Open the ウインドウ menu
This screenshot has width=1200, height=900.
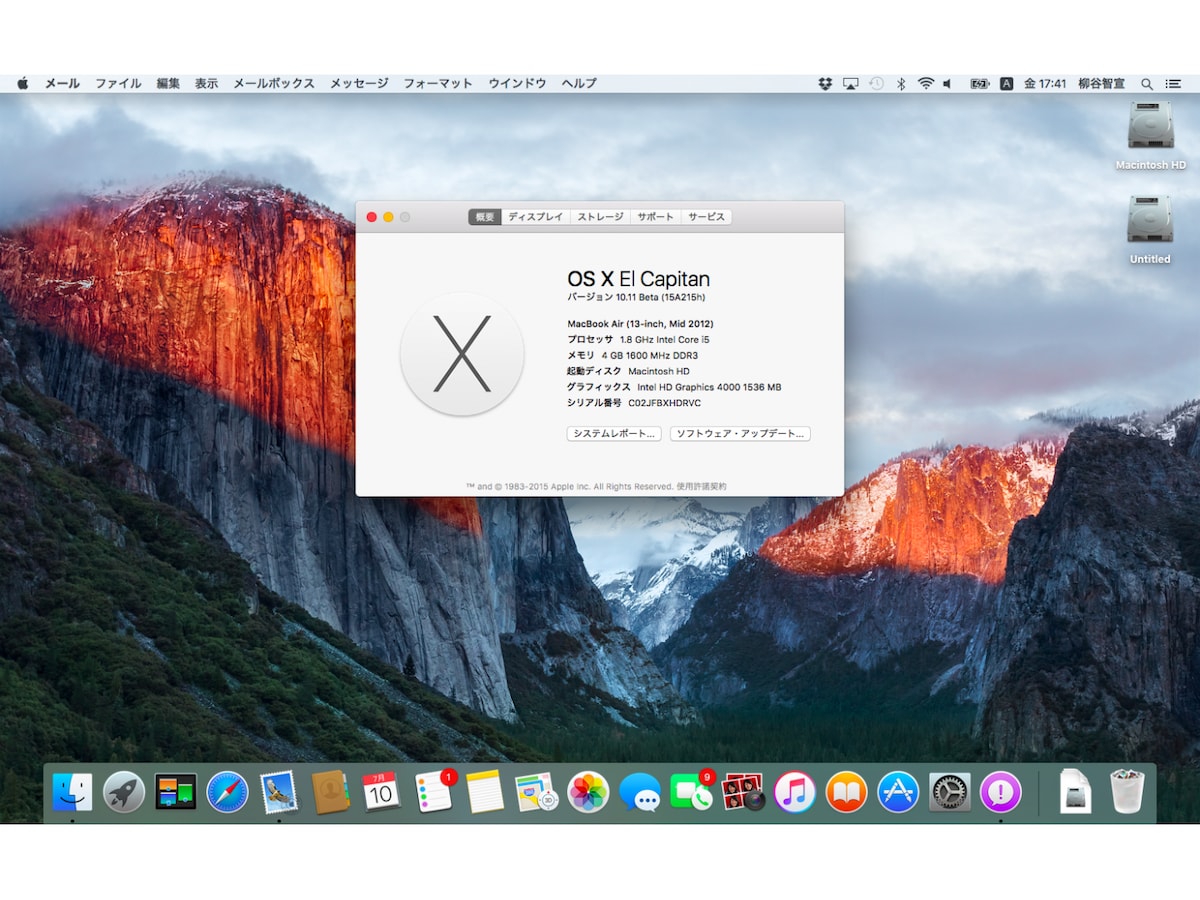pyautogui.click(x=517, y=84)
